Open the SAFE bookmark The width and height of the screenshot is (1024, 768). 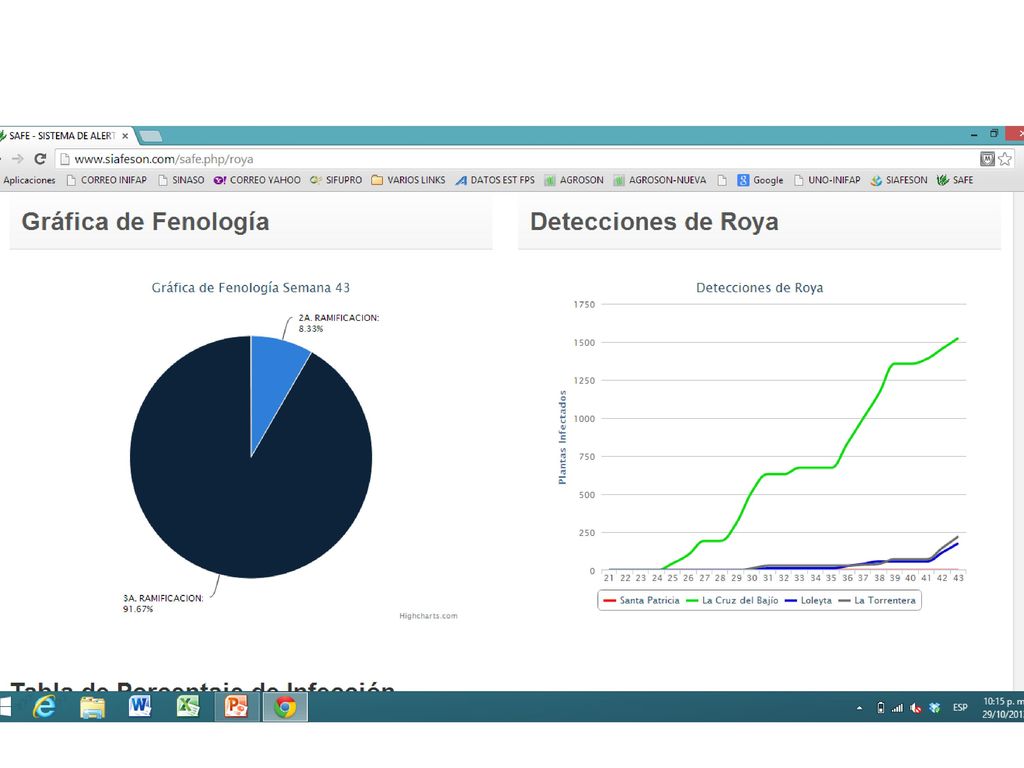click(x=955, y=180)
